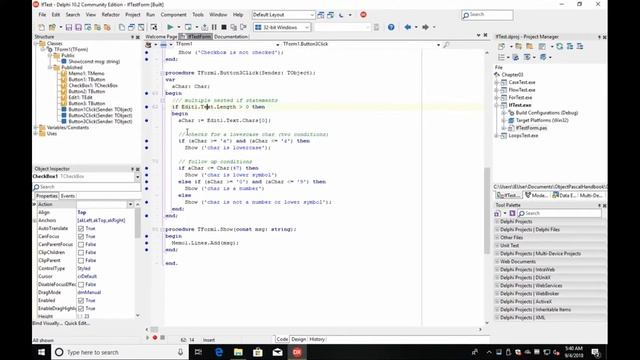The height and width of the screenshot is (360, 640).
Task: Select Button3Click in the Structure tree
Action: [x=100, y=122]
